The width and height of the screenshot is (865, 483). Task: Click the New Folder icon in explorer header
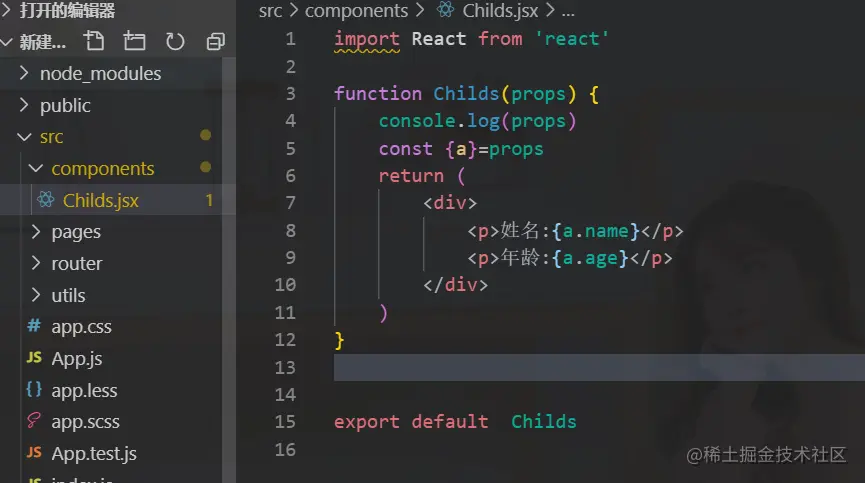click(134, 41)
